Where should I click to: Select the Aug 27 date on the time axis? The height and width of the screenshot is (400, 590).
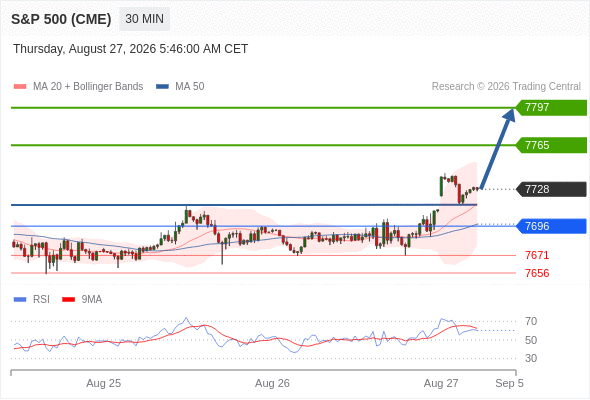(441, 383)
